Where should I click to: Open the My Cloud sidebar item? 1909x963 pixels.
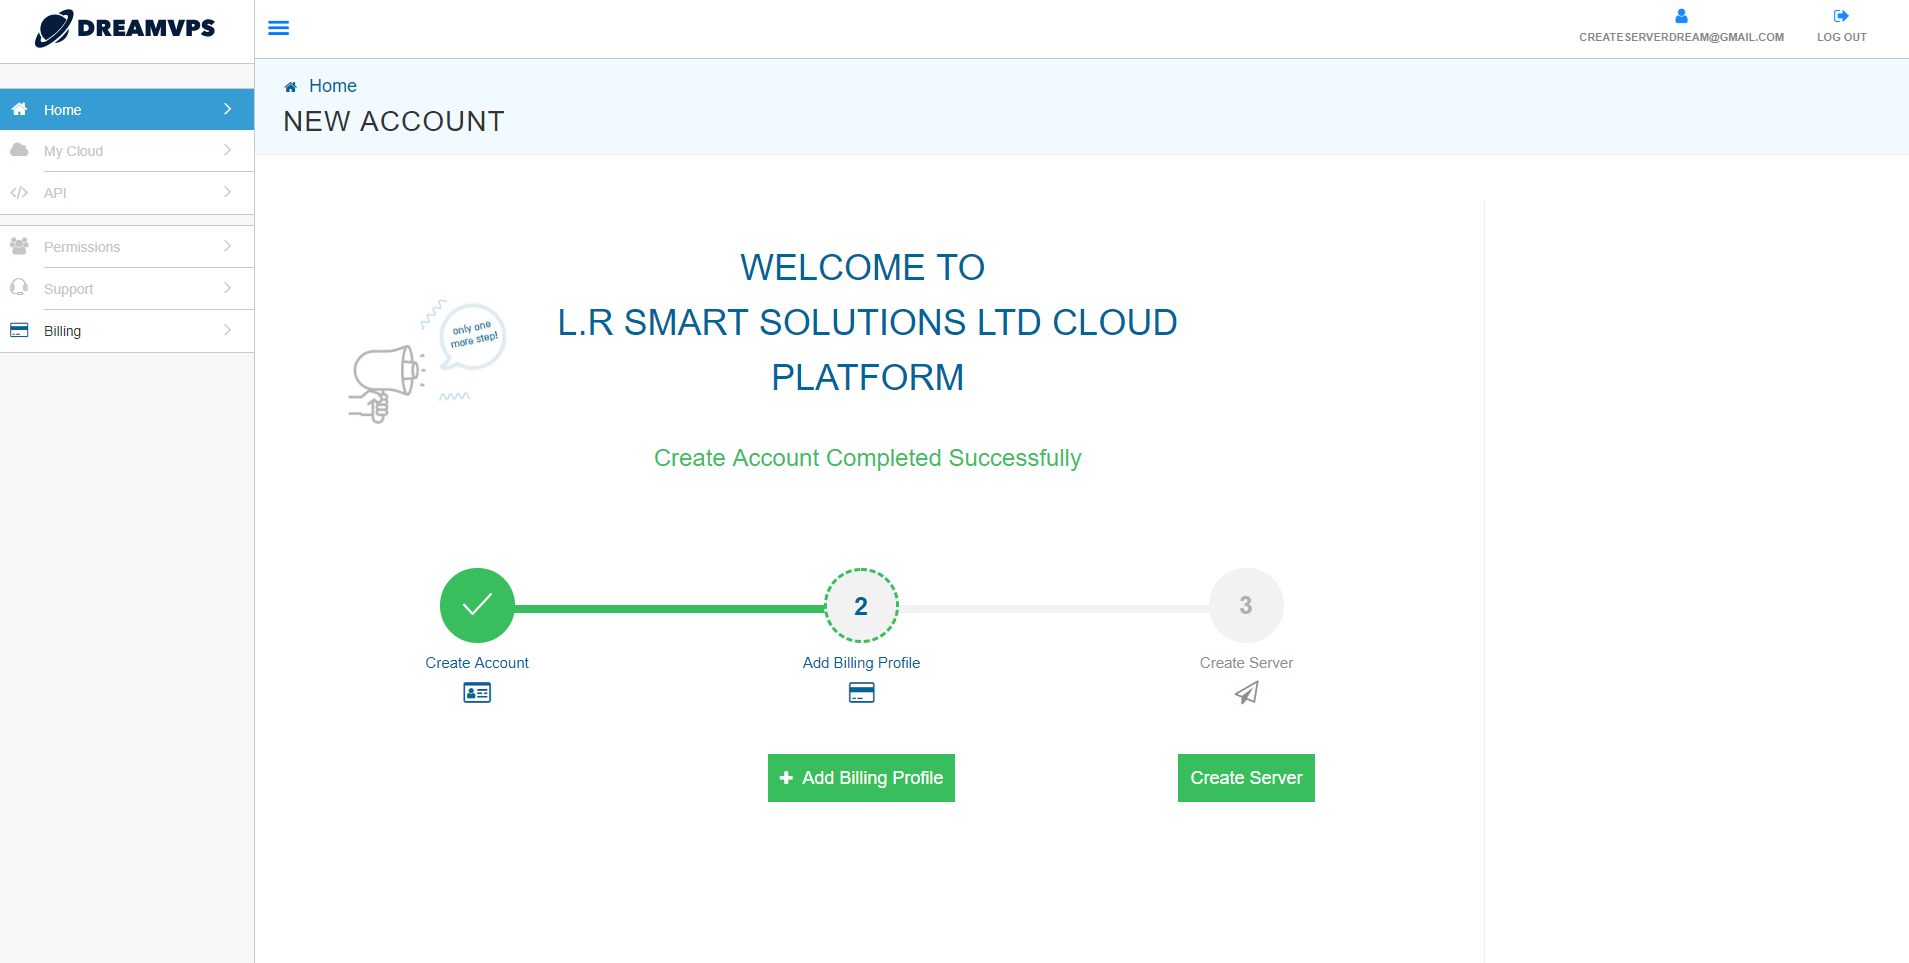point(127,151)
